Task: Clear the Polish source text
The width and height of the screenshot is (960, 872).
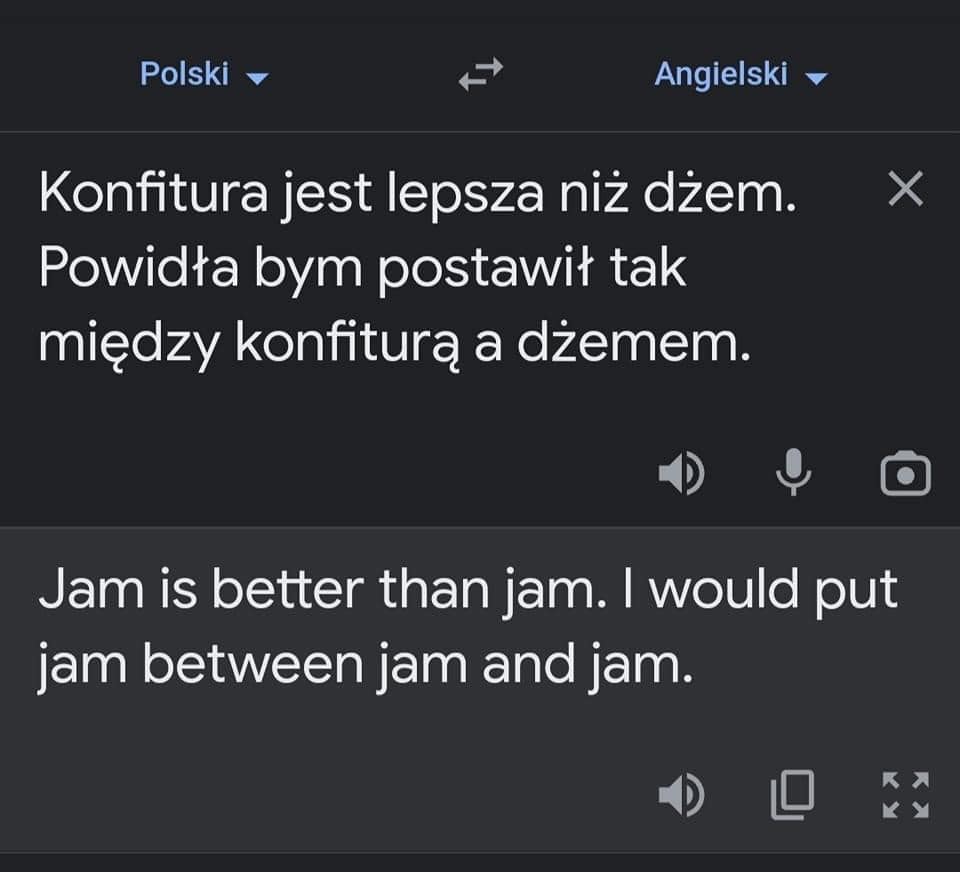Action: click(x=906, y=189)
